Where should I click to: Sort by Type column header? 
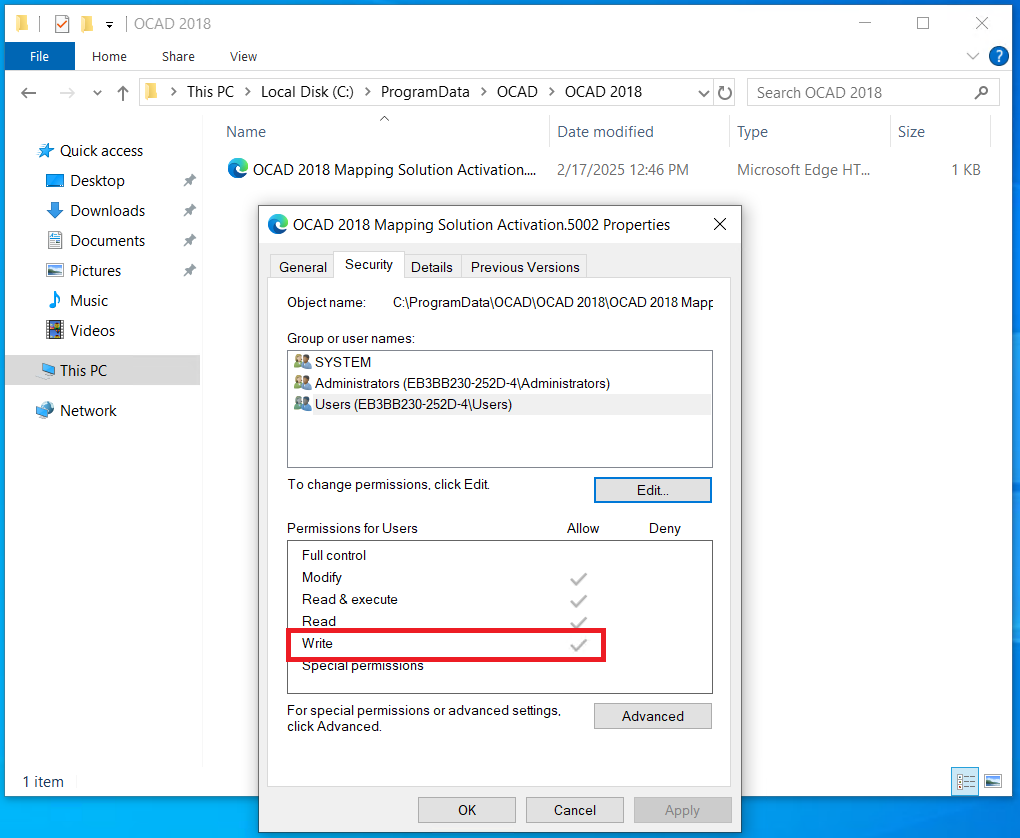click(x=752, y=132)
